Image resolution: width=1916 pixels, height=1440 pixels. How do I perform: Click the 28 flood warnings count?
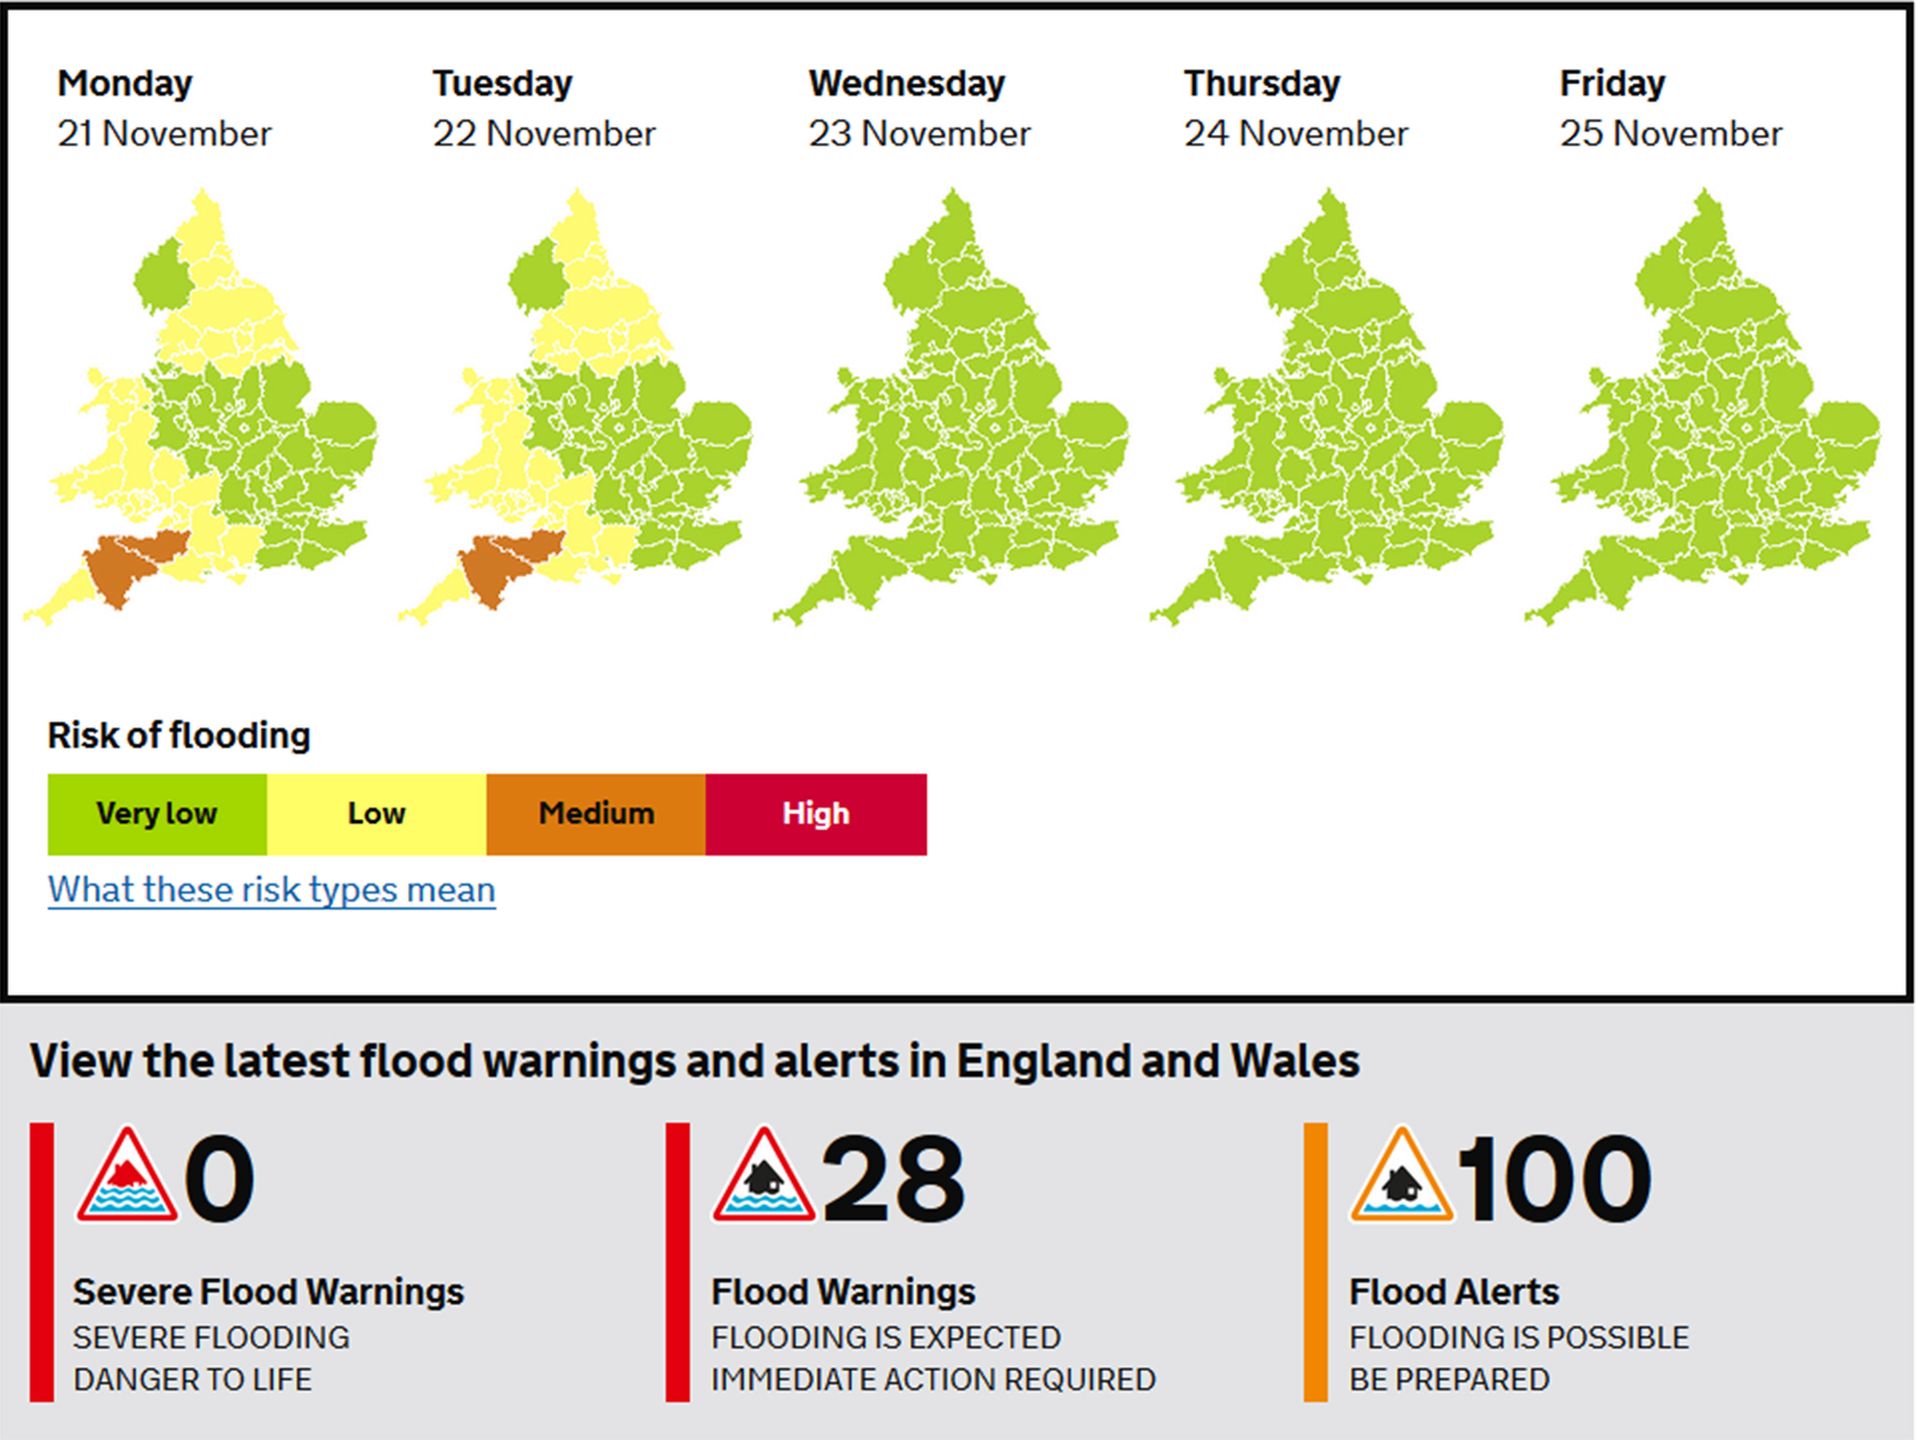coord(893,1180)
